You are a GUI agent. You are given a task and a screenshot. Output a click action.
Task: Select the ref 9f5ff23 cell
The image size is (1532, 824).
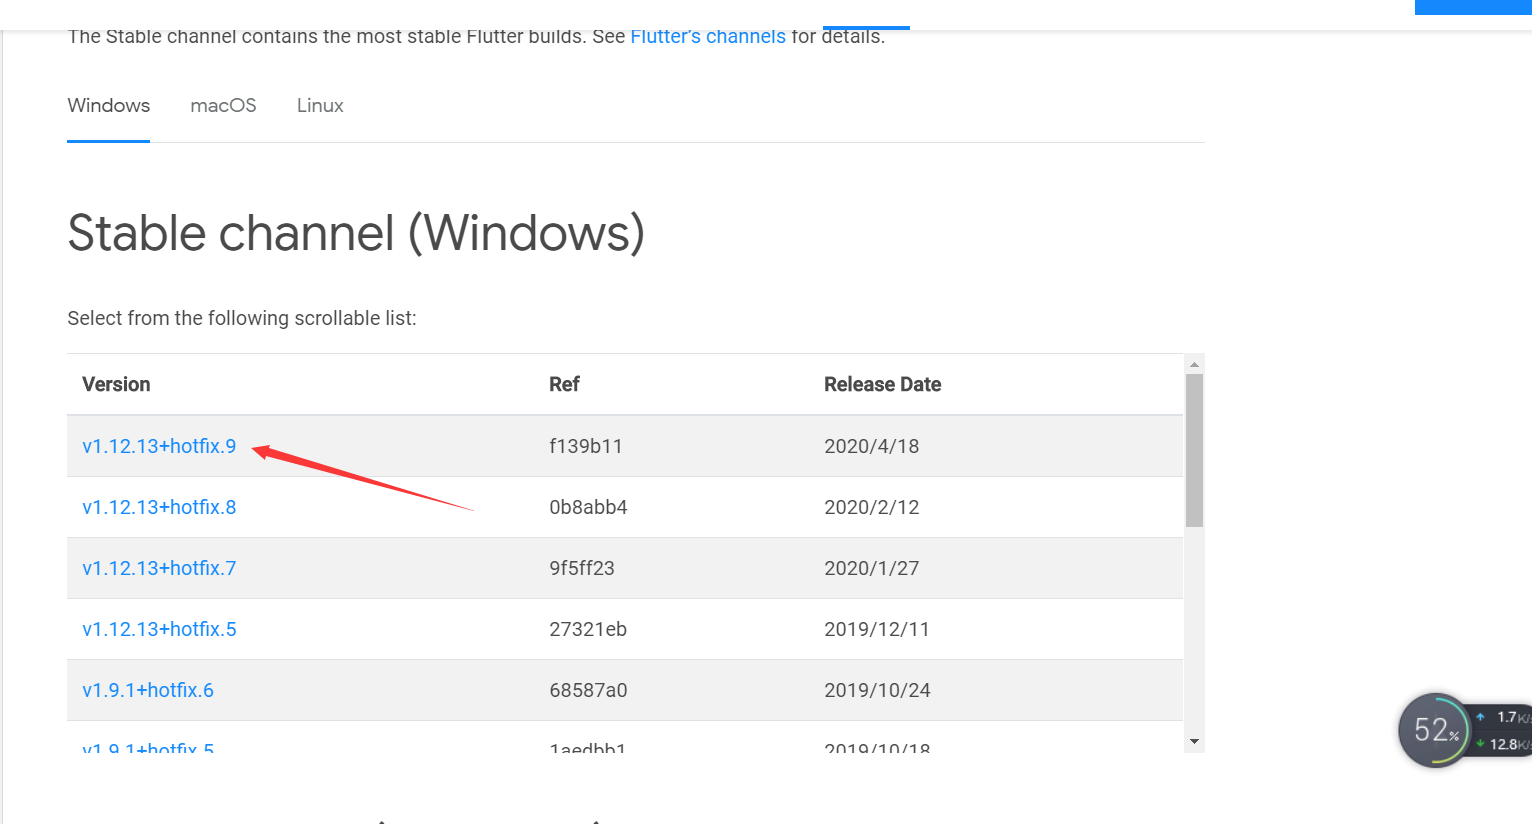[x=582, y=568]
